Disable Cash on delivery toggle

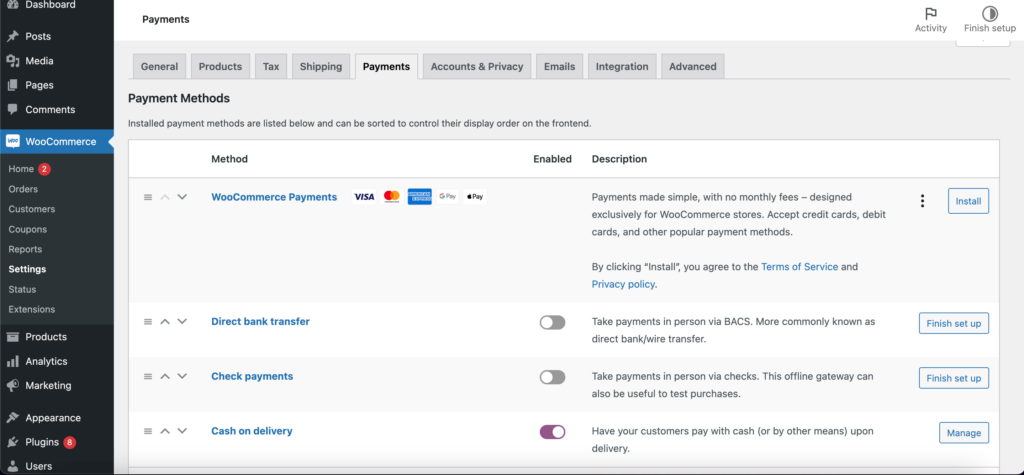pos(552,432)
